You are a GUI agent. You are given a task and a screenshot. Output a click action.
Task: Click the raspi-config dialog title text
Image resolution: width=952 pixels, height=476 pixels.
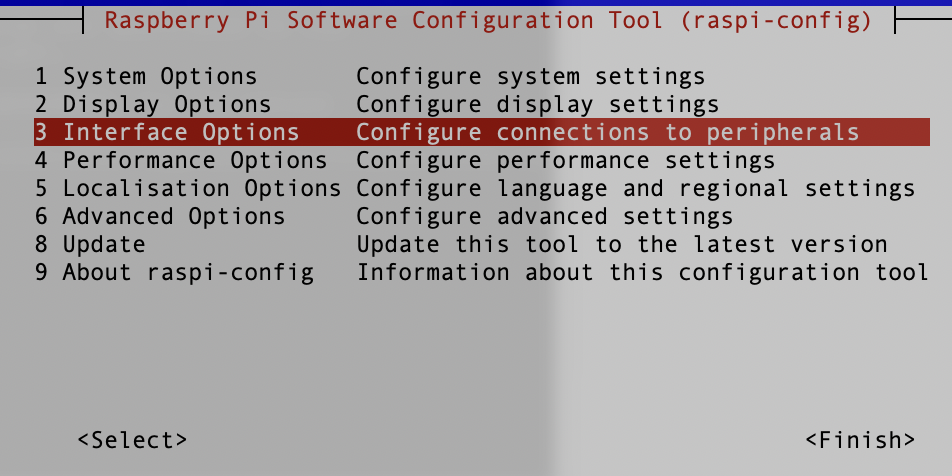point(489,21)
